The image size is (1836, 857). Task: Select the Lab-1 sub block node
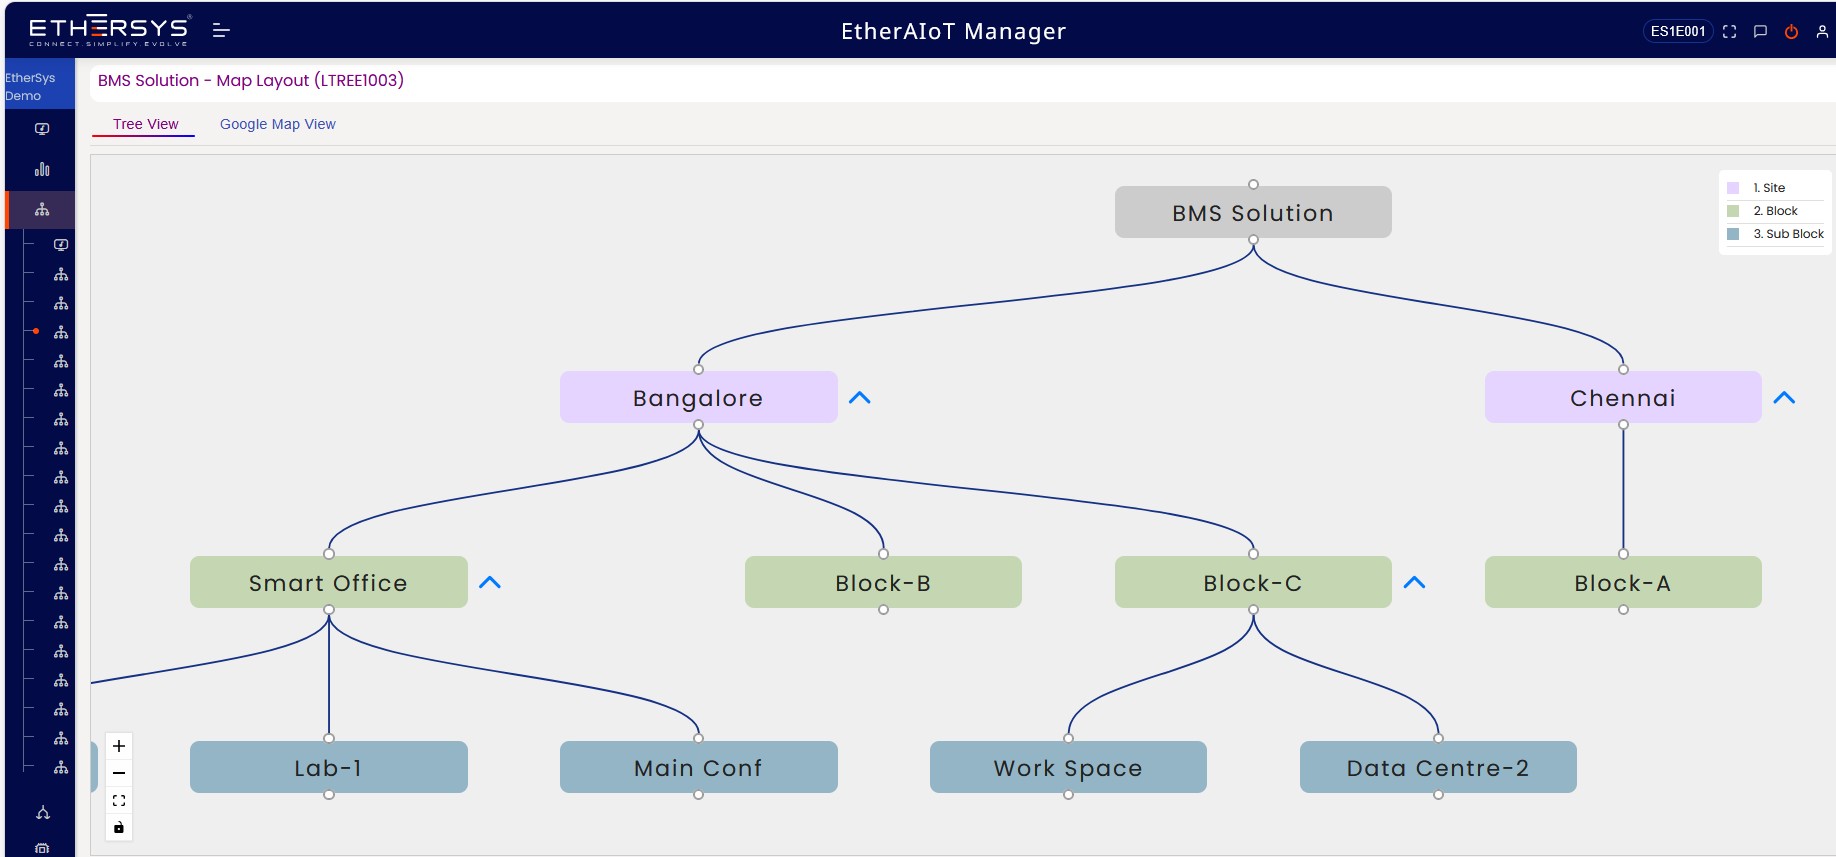coord(329,767)
